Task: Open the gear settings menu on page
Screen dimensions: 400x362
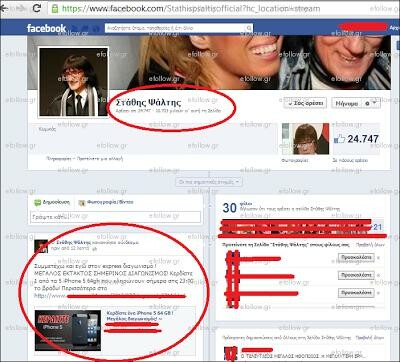Action: tap(371, 104)
